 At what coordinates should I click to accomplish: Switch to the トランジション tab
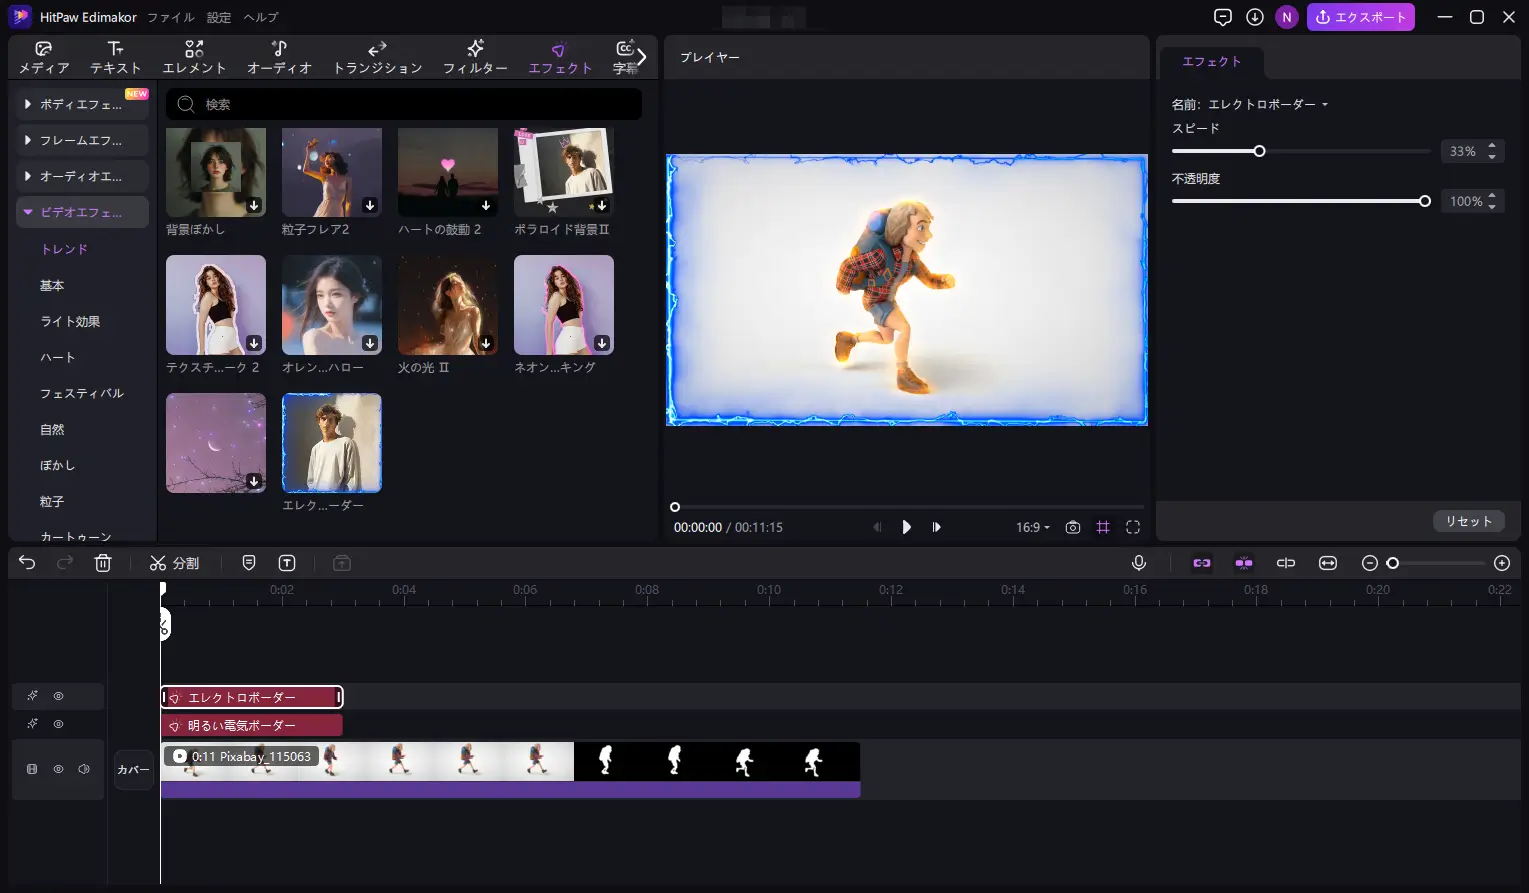pyautogui.click(x=377, y=58)
